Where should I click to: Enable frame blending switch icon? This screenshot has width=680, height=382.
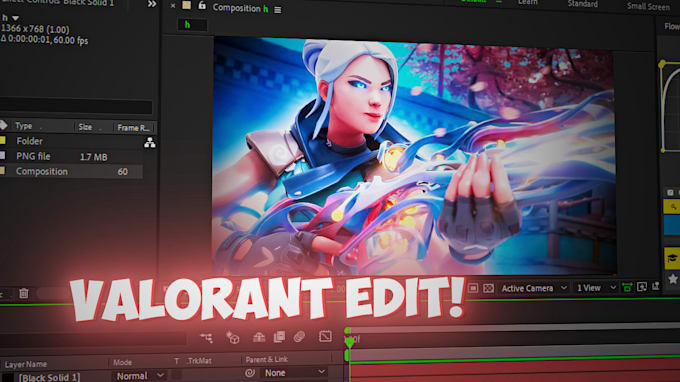click(279, 337)
